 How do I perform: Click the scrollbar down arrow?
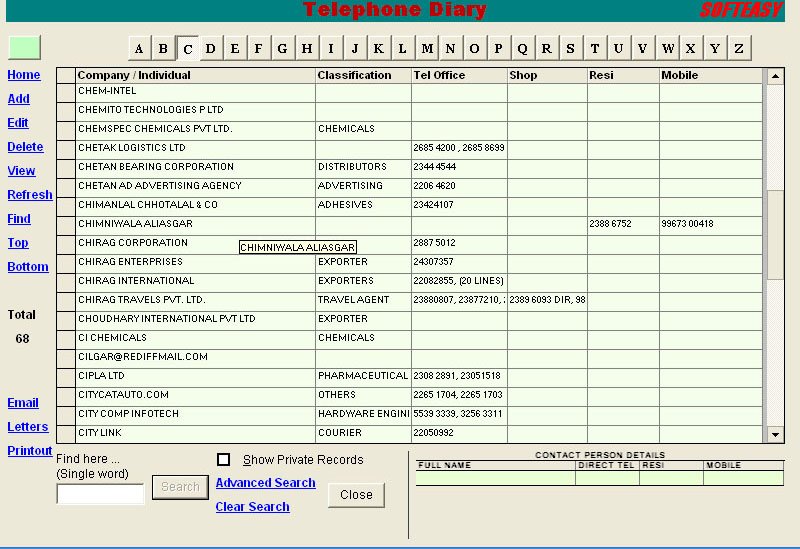point(775,435)
